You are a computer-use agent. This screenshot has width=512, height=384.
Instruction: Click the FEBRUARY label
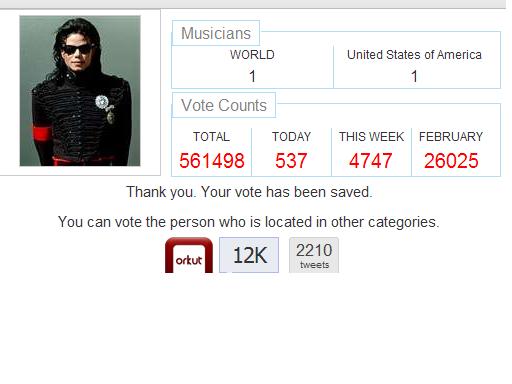tap(451, 137)
